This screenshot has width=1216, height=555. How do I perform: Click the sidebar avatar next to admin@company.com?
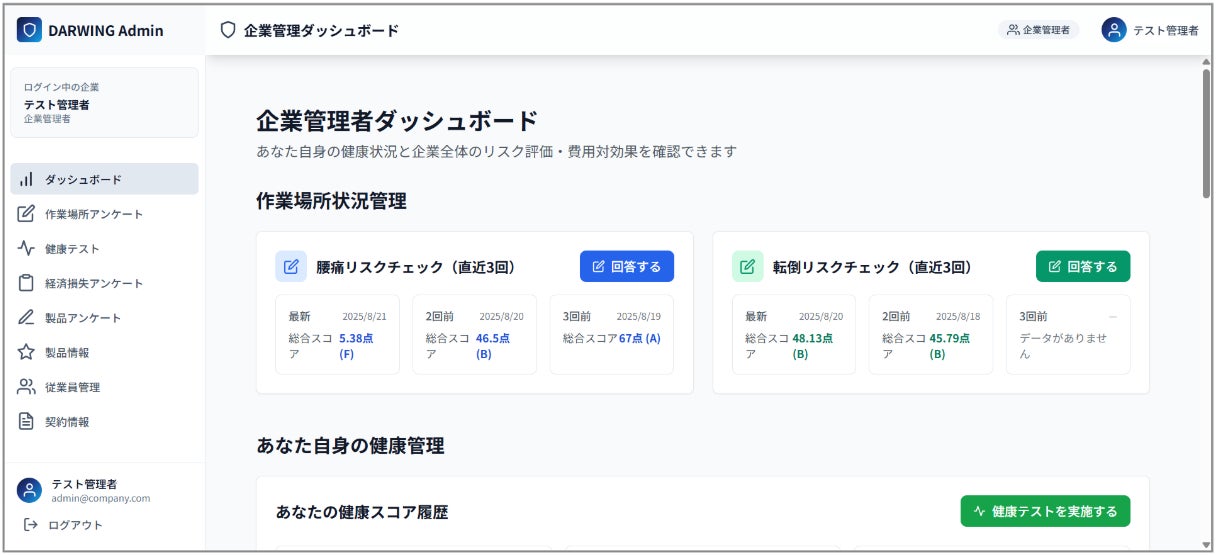point(30,490)
